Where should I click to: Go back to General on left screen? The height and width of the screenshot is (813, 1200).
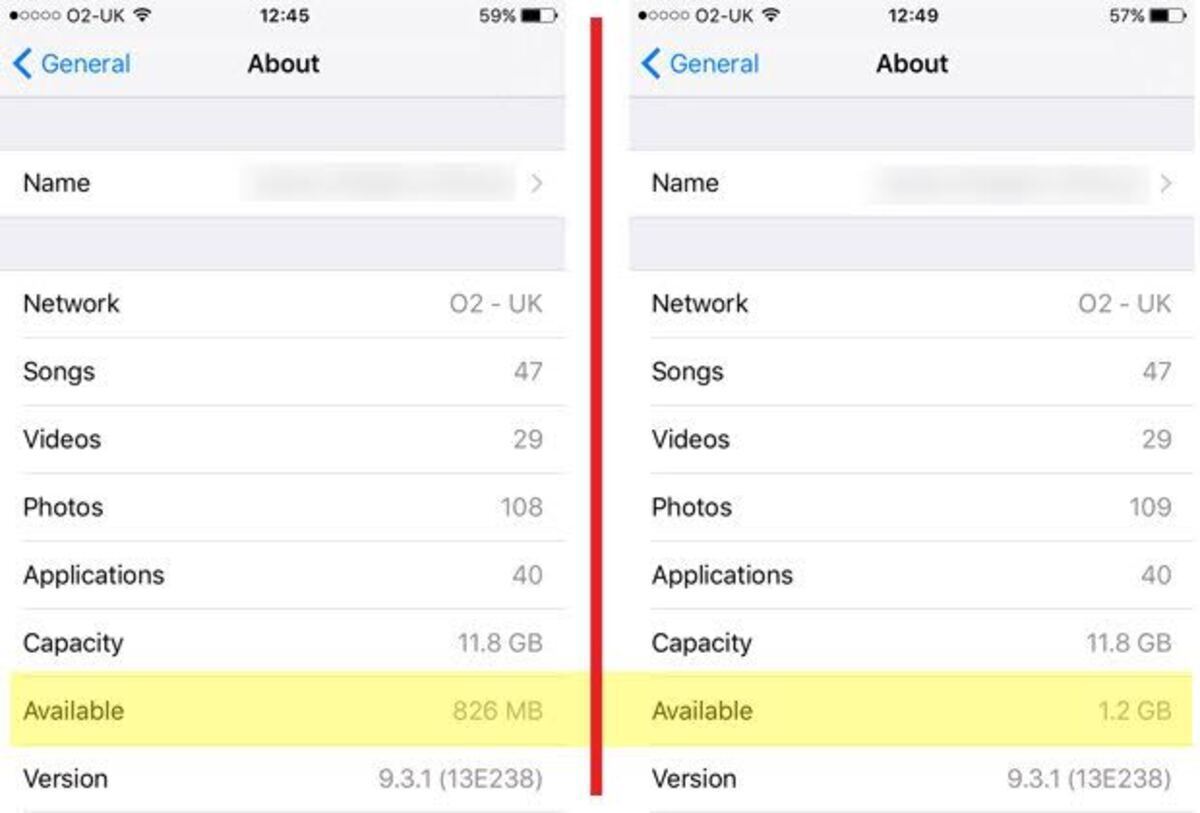tap(72, 64)
